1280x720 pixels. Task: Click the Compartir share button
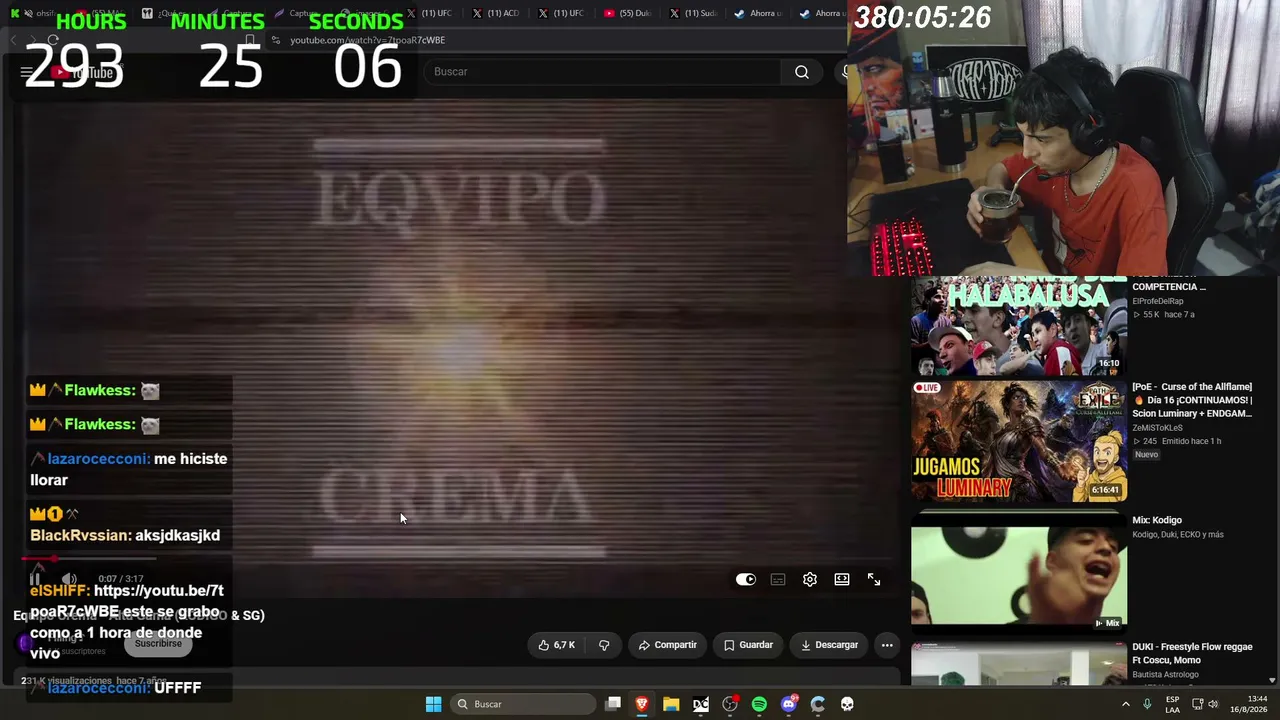tap(667, 645)
